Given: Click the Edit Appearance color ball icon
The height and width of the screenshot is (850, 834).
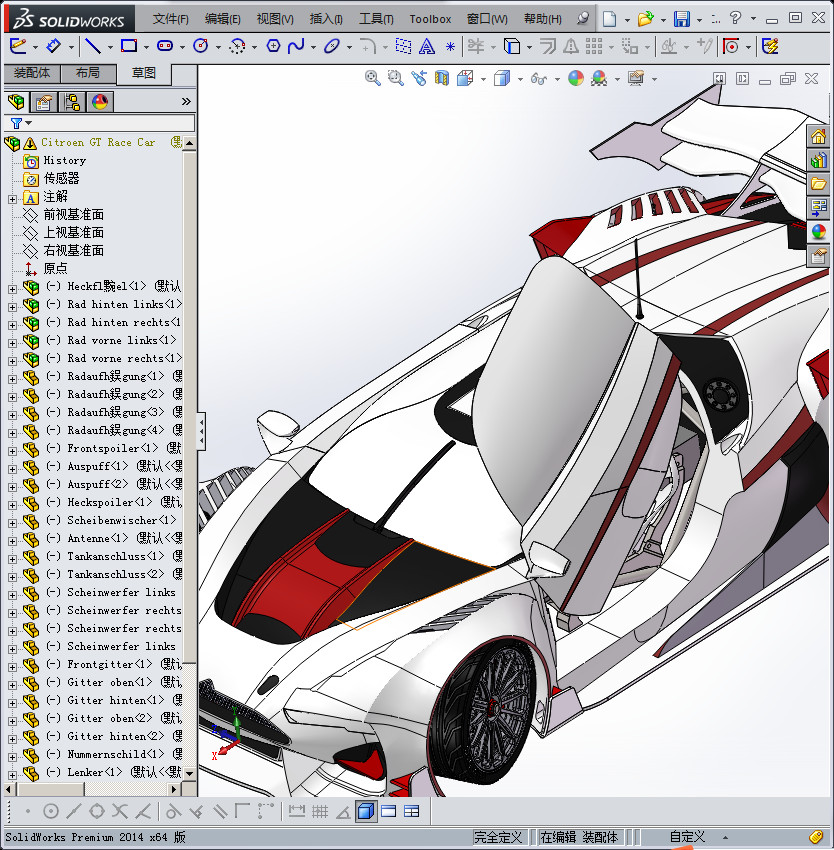Looking at the screenshot, I should coord(575,78).
